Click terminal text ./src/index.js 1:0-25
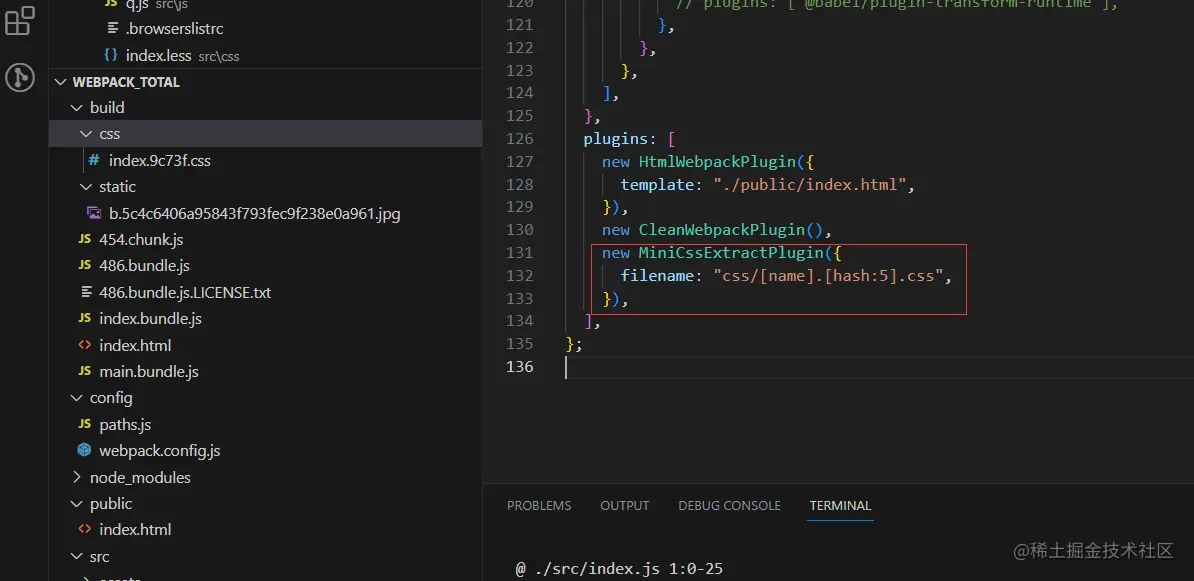Image resolution: width=1194 pixels, height=581 pixels. click(627, 569)
